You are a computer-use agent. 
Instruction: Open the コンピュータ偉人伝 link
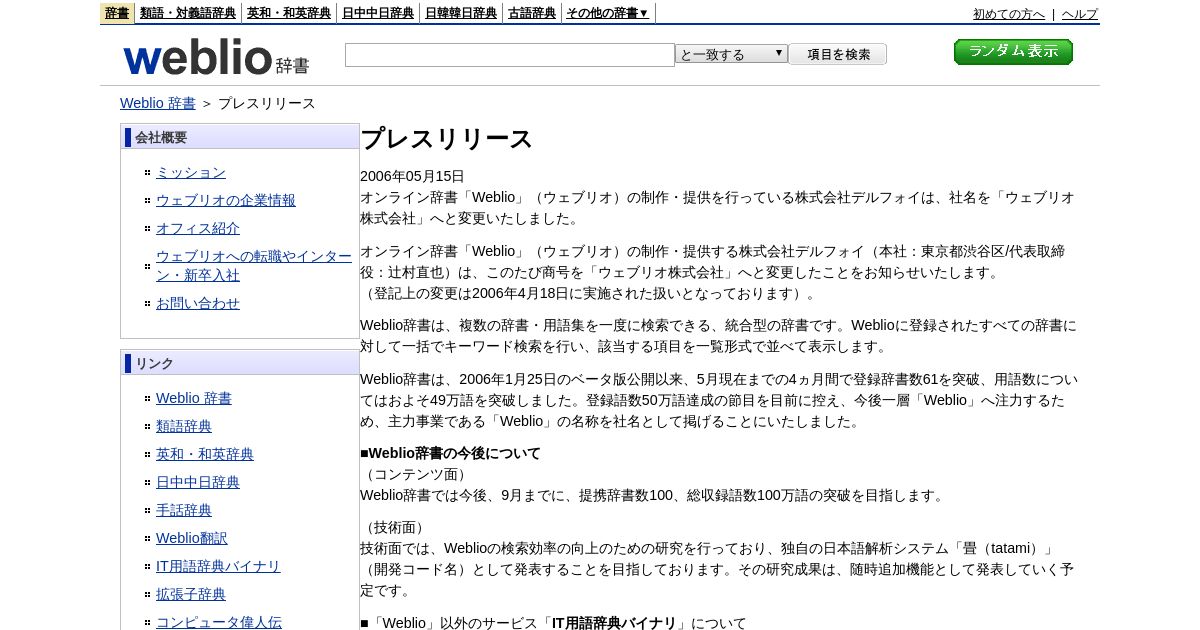219,622
